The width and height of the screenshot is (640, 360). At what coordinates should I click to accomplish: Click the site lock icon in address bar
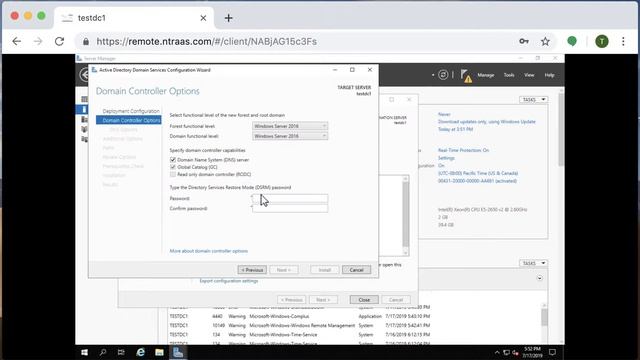point(86,41)
